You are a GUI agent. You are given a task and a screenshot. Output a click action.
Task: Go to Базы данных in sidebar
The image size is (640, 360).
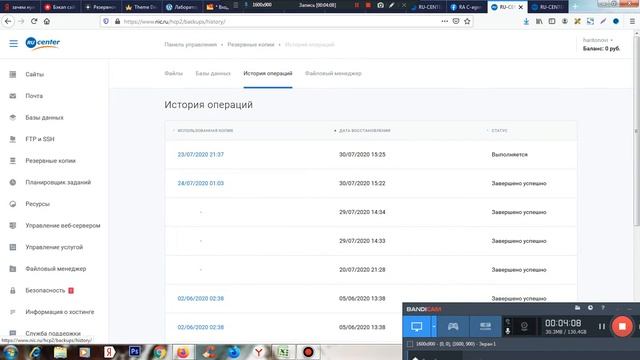(44, 118)
